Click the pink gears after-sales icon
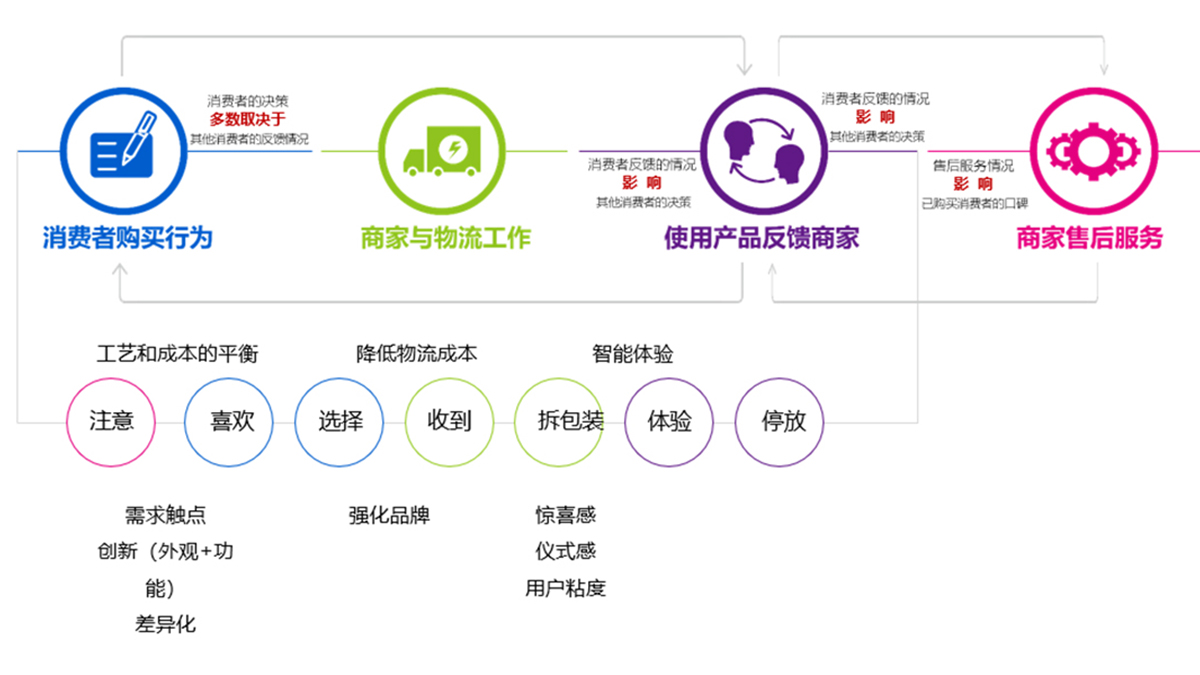The image size is (1200, 675). tap(1093, 151)
